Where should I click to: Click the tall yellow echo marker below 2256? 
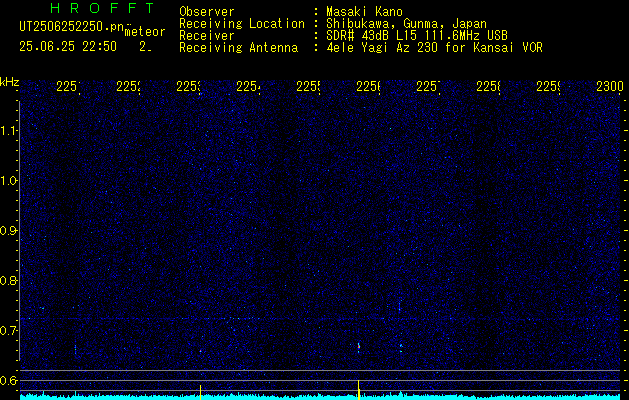(358, 390)
